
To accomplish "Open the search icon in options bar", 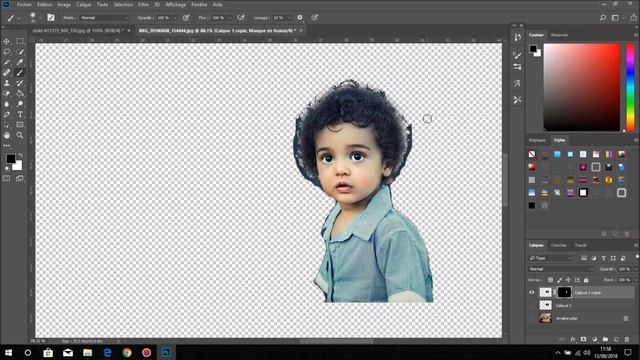I will coord(603,18).
